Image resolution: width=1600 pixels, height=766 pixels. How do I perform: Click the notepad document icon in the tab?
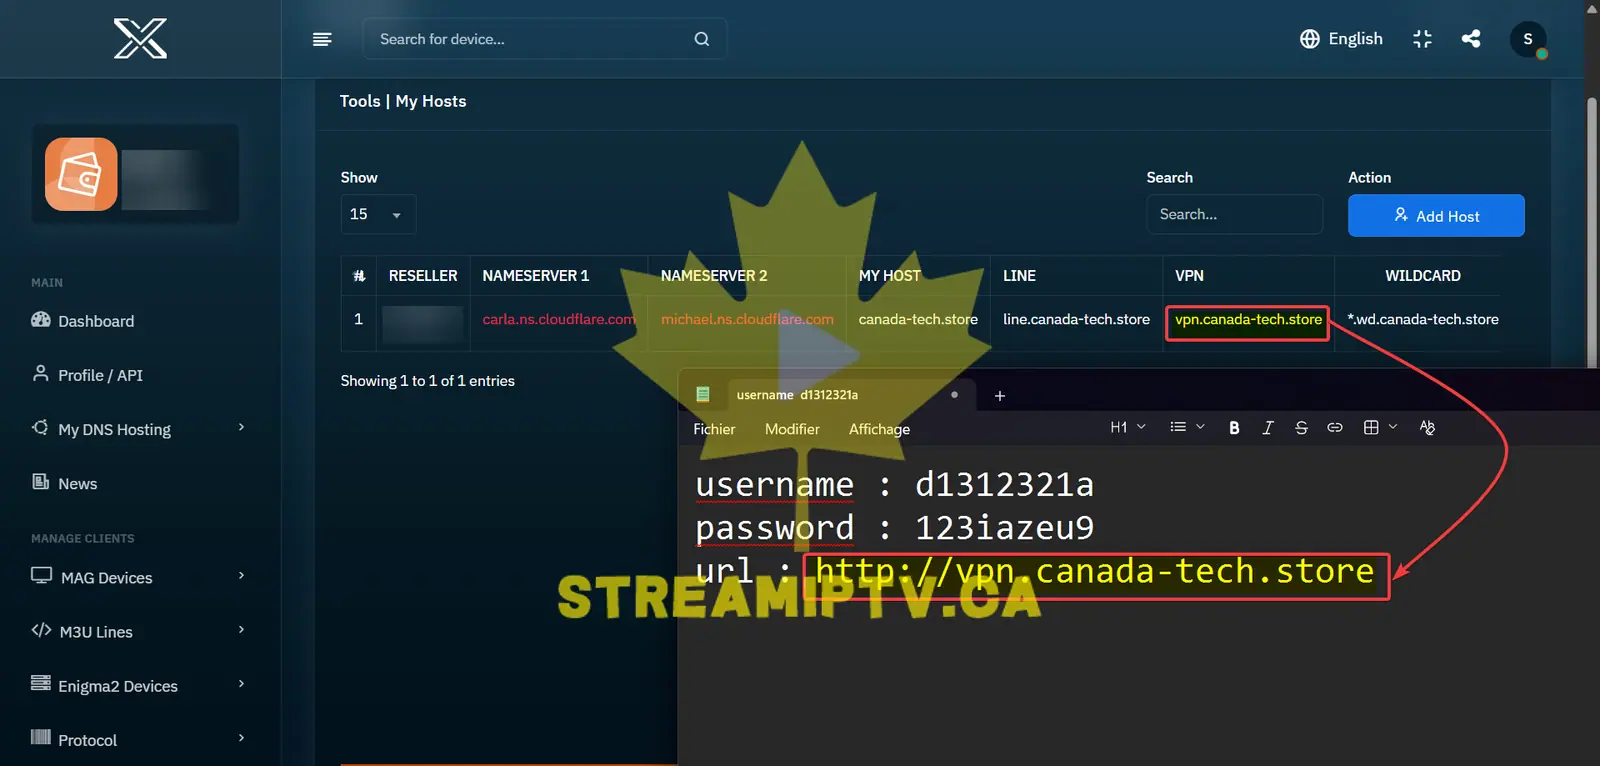pyautogui.click(x=703, y=395)
